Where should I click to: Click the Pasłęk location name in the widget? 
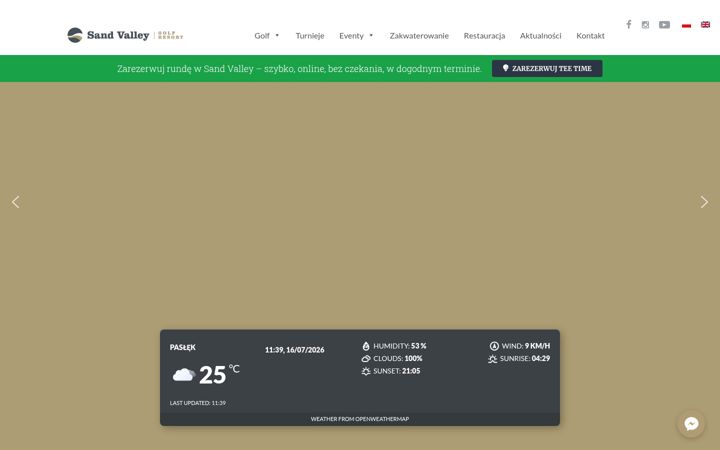pyautogui.click(x=183, y=347)
